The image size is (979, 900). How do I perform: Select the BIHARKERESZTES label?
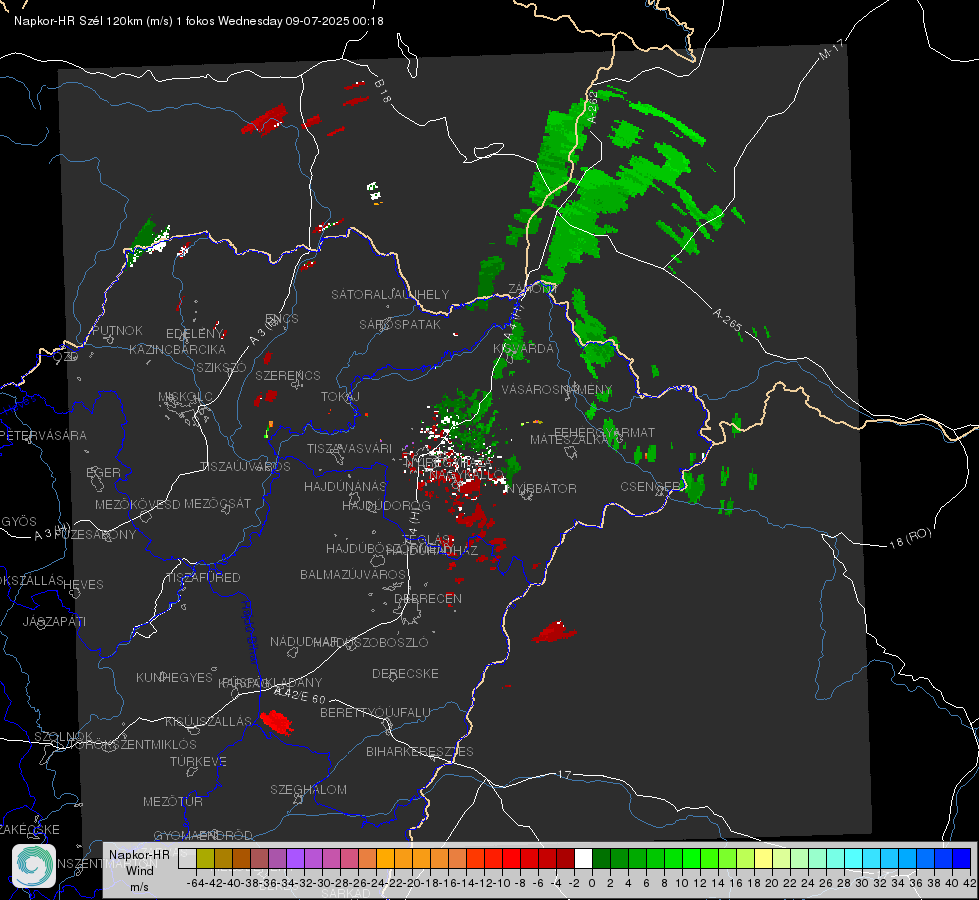[x=420, y=751]
